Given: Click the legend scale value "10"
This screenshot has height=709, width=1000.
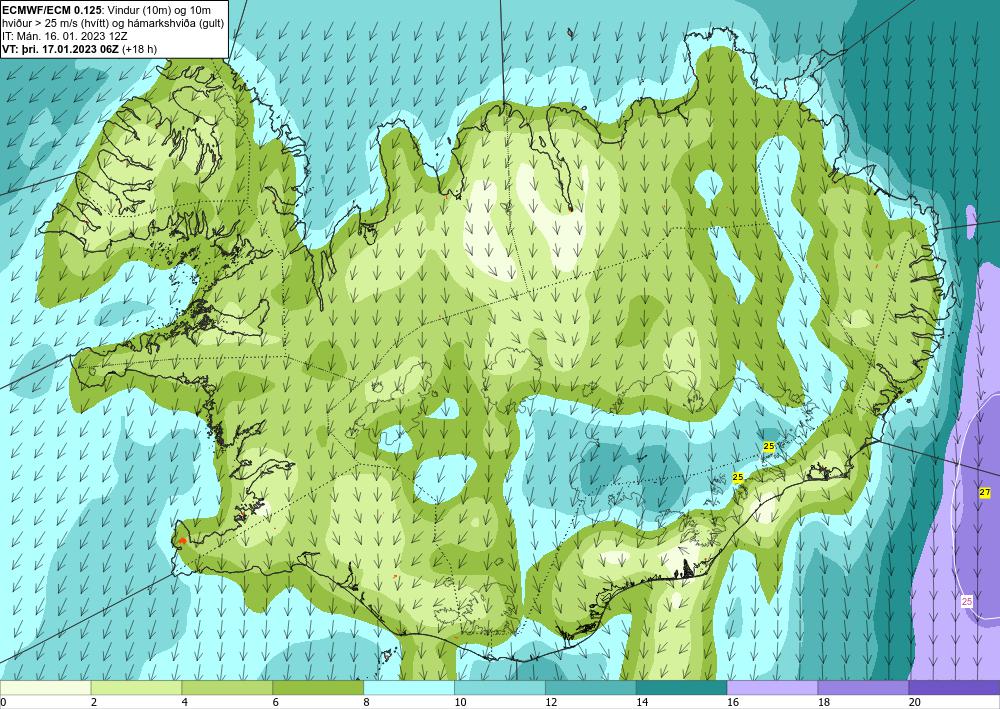Looking at the screenshot, I should (460, 702).
